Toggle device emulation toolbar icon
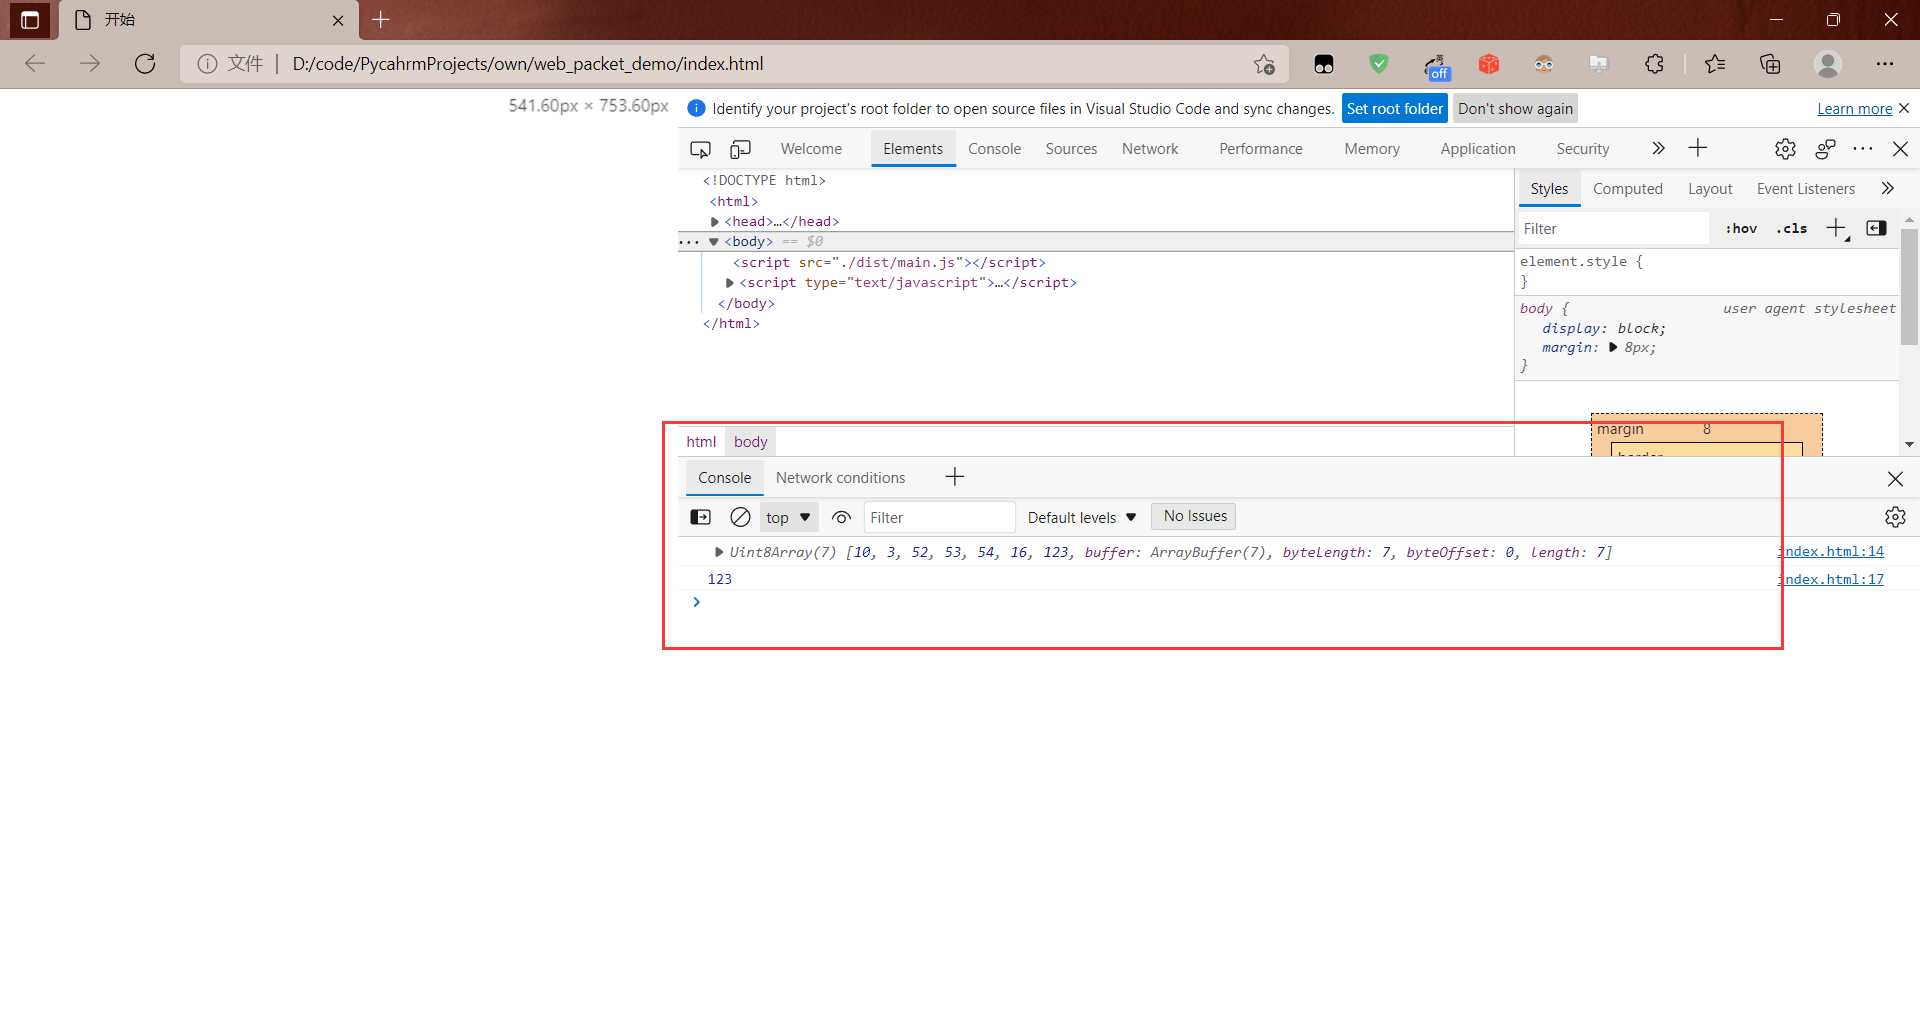Screen dimensions: 1920x1030 pos(740,149)
